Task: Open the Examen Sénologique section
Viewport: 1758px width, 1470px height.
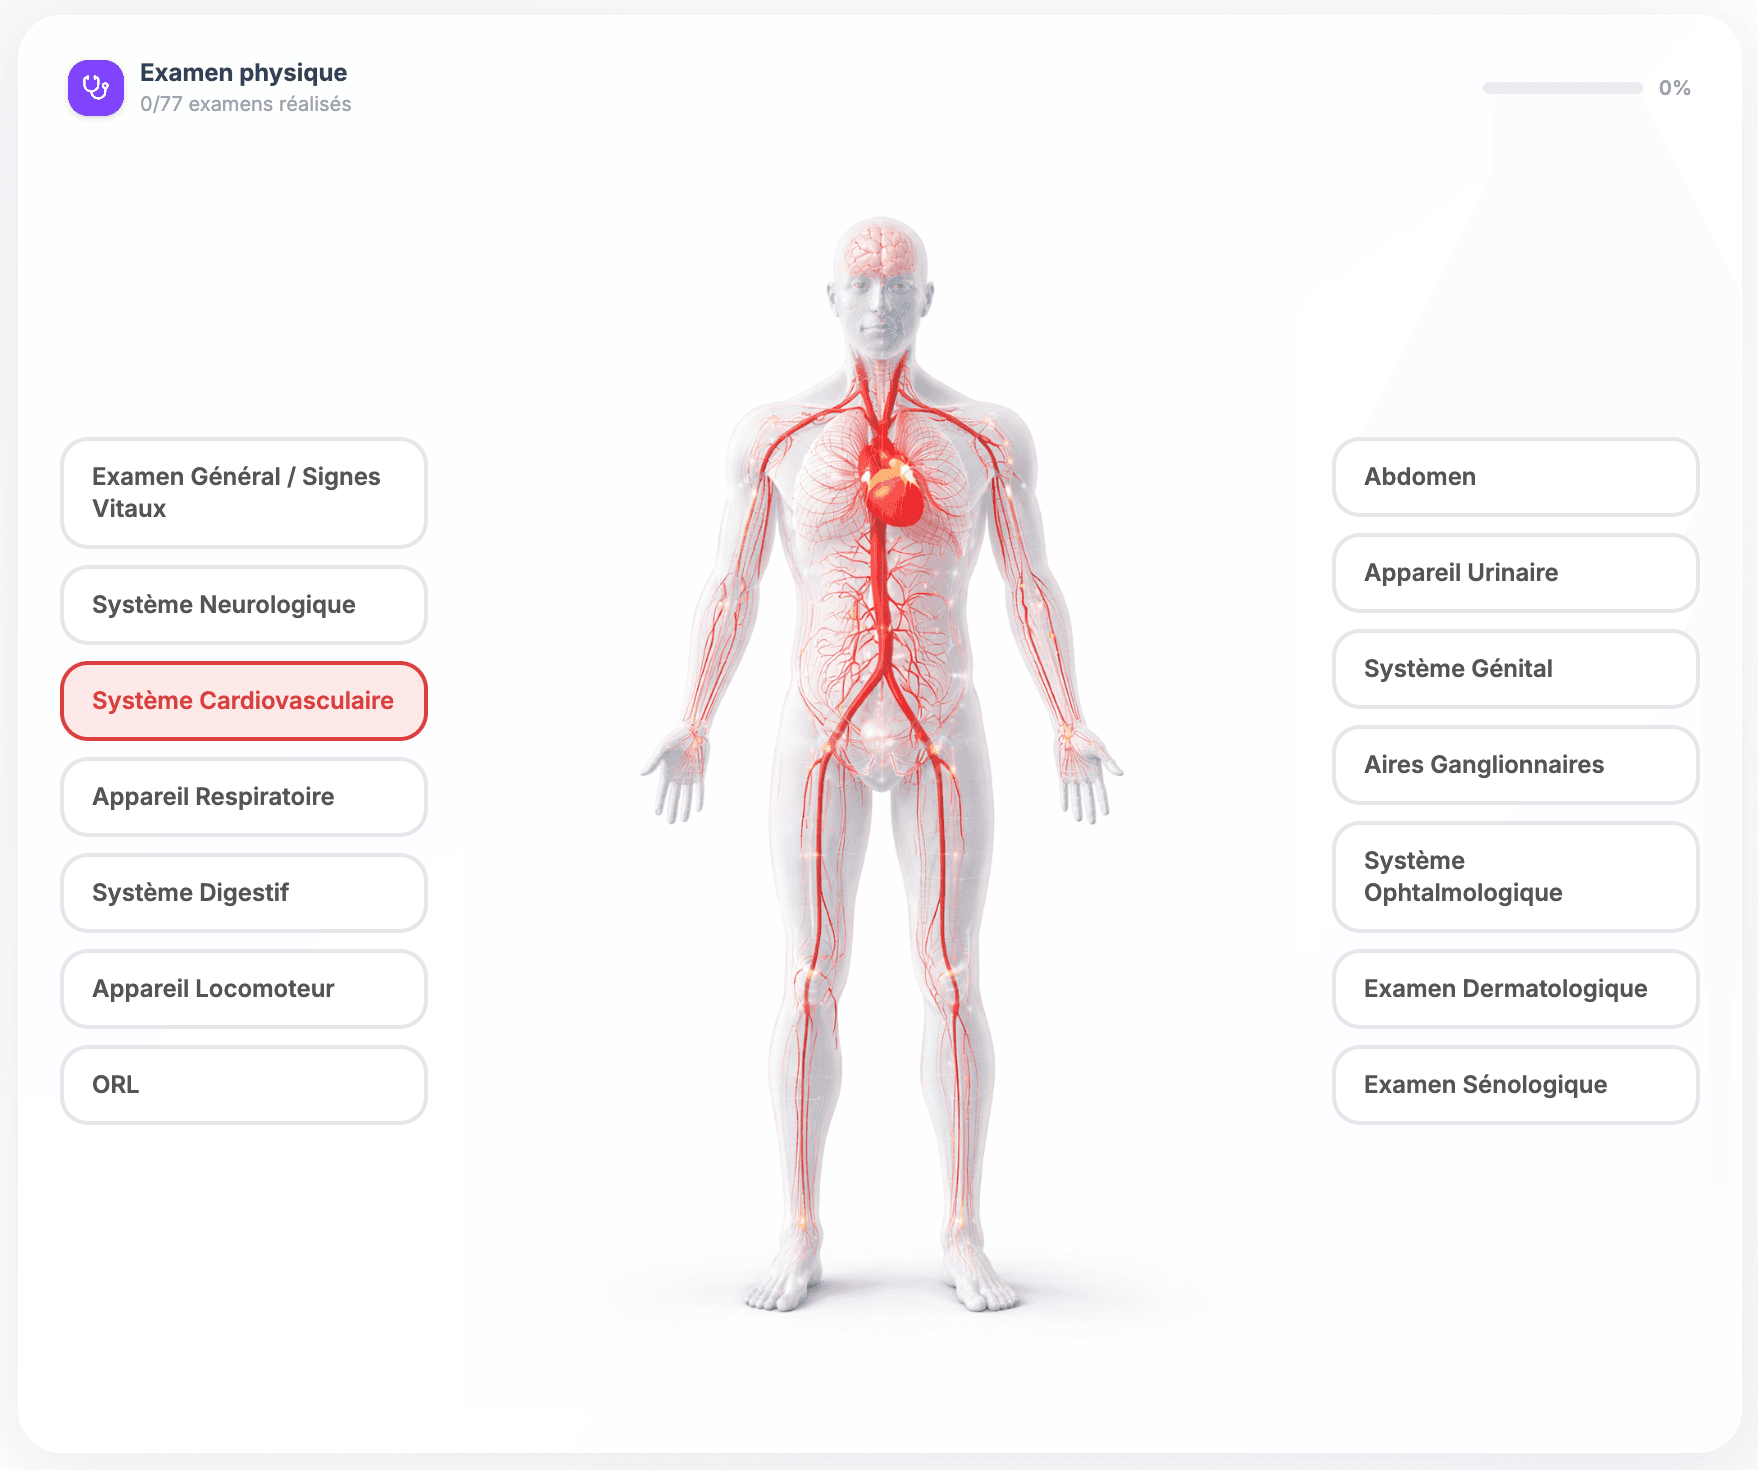Action: (1514, 1085)
